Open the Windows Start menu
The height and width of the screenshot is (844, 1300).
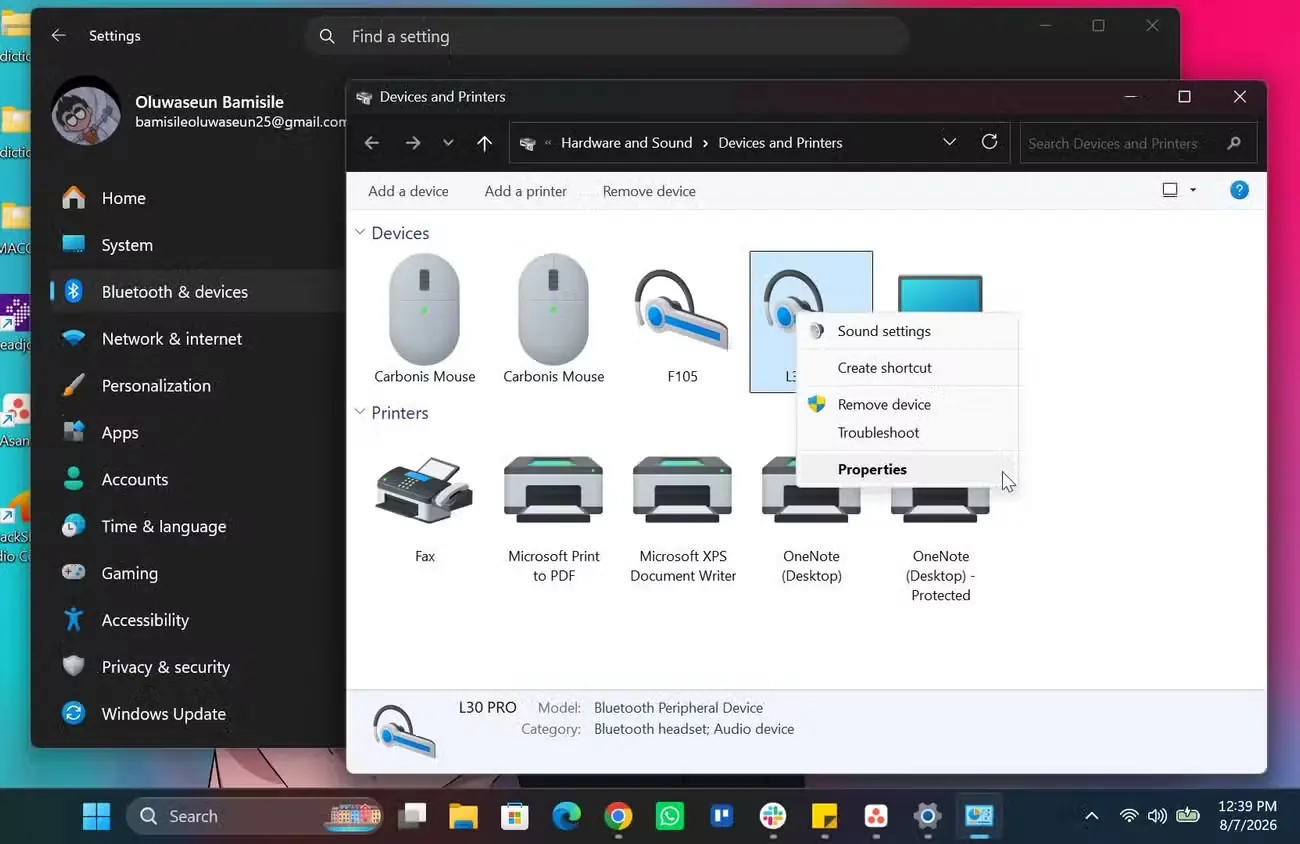pos(97,816)
